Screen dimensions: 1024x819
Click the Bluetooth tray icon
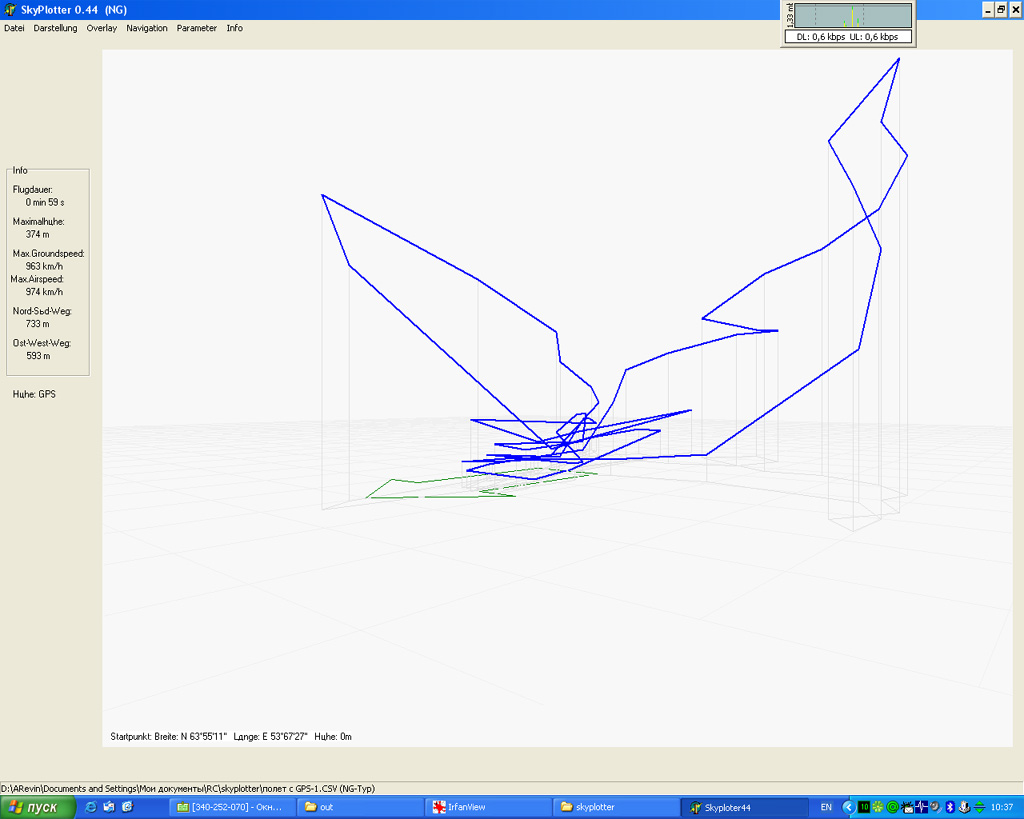click(x=950, y=807)
